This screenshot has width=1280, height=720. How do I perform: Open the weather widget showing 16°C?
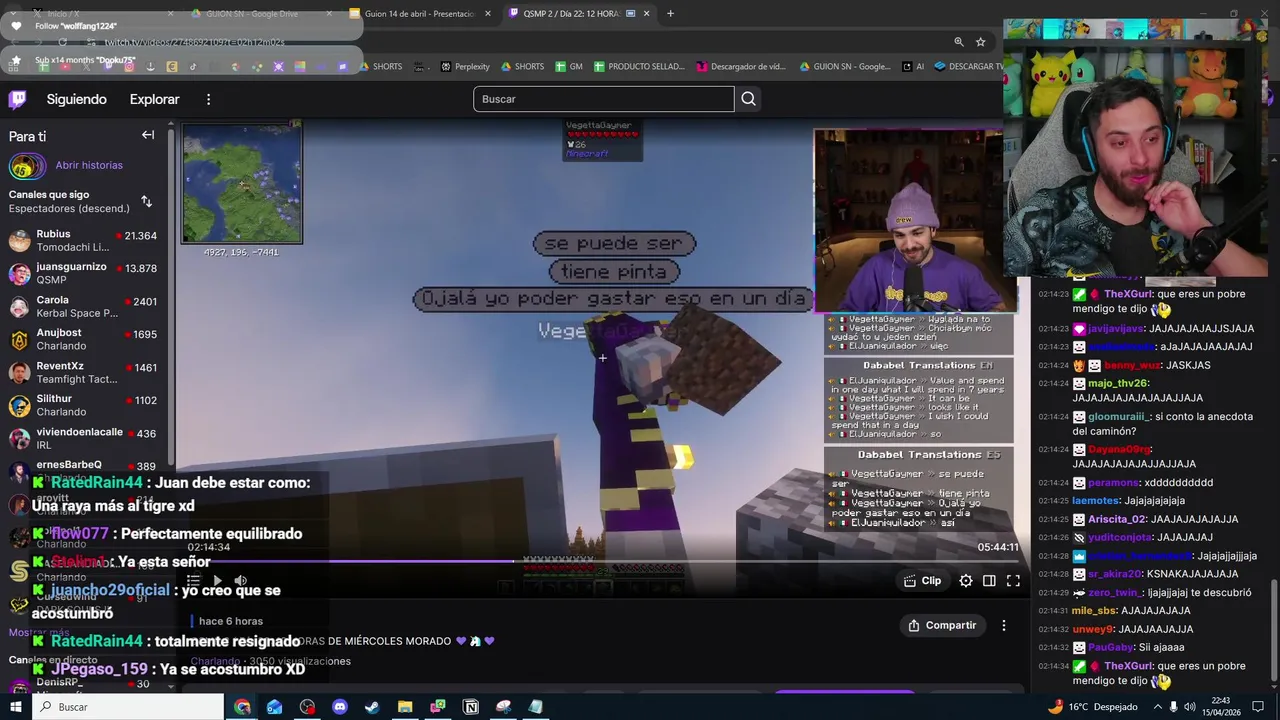[x=1092, y=707]
